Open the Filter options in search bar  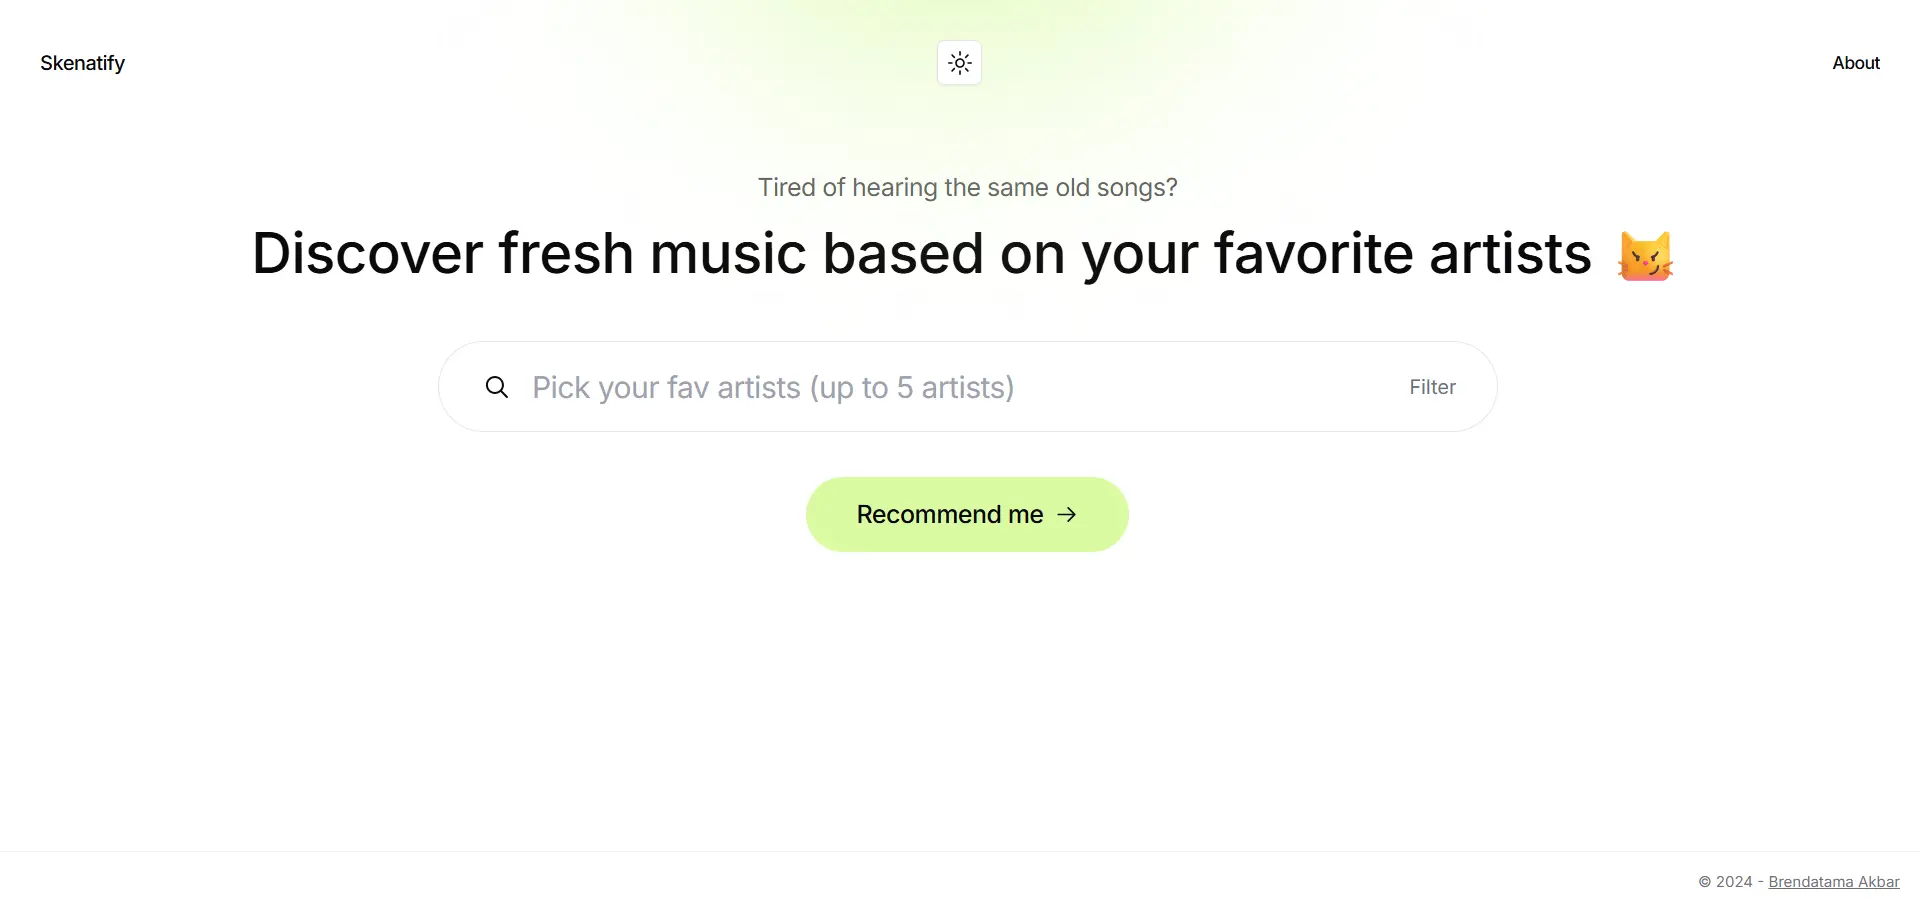1432,387
